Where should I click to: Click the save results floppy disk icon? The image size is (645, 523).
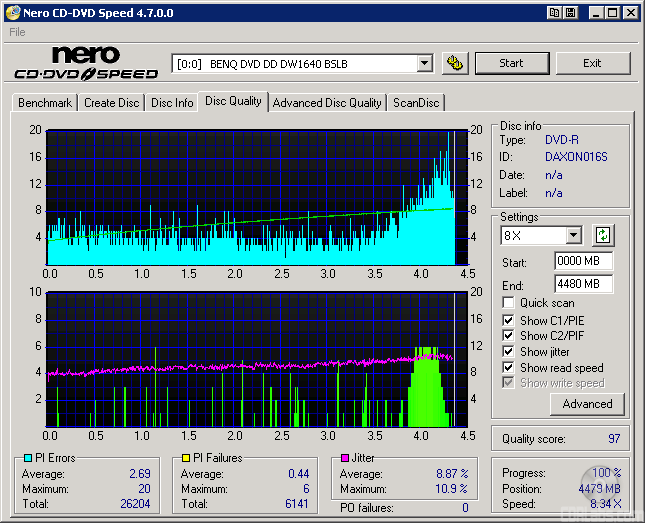(x=570, y=13)
